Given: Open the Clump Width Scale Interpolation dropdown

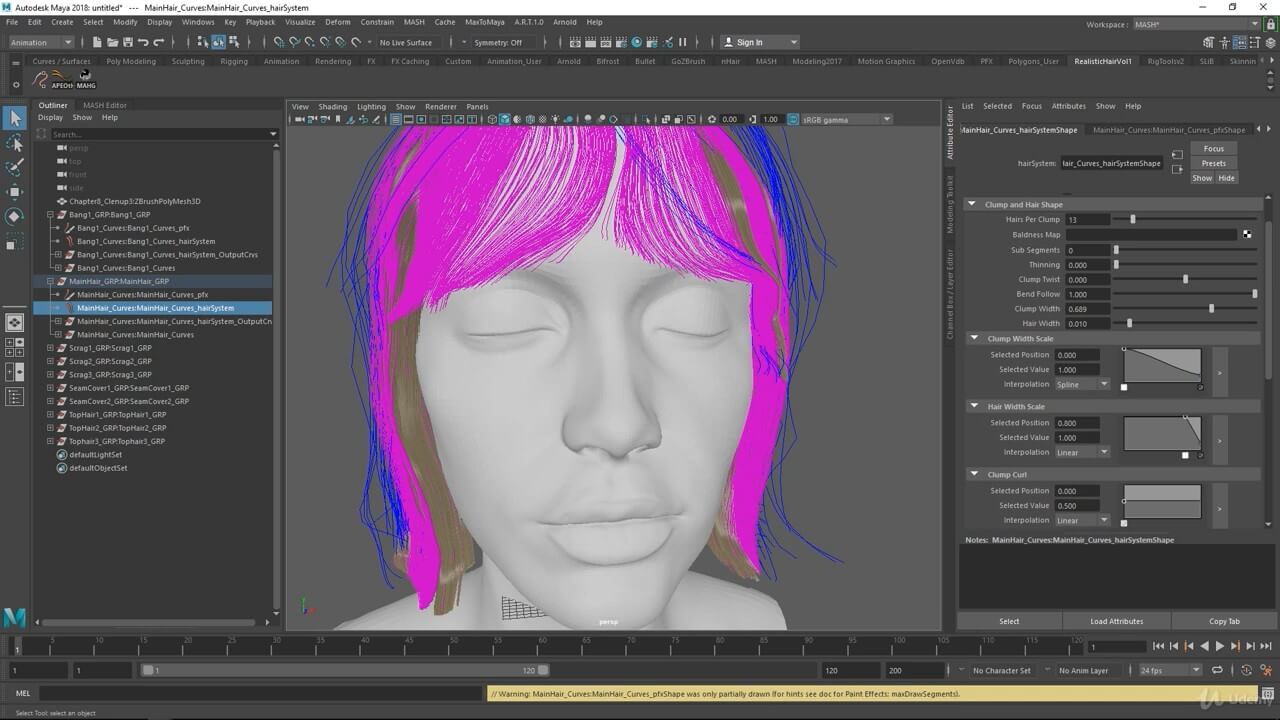Looking at the screenshot, I should pos(1083,384).
